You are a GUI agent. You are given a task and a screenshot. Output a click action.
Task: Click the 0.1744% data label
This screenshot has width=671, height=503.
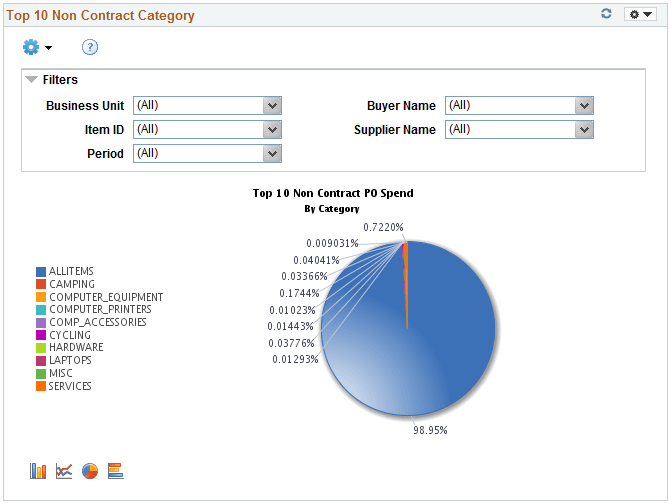300,293
